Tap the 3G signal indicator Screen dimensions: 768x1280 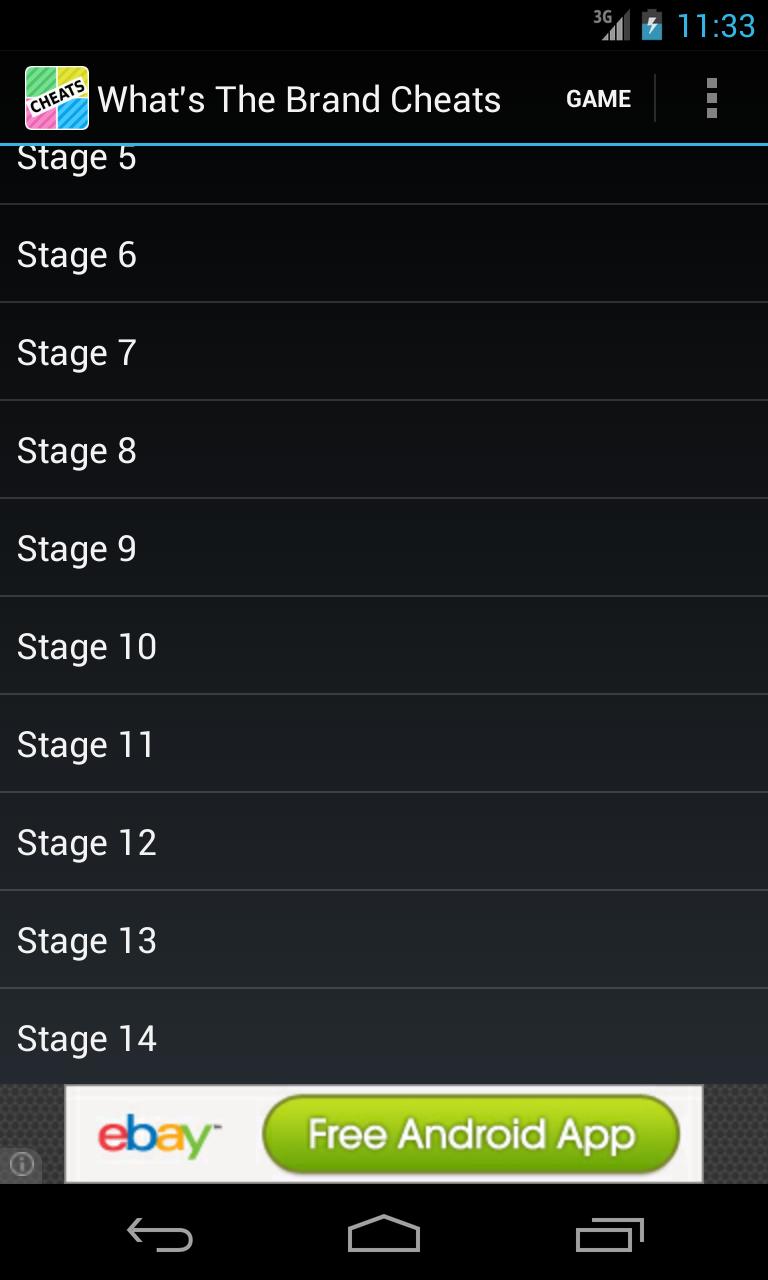point(612,25)
